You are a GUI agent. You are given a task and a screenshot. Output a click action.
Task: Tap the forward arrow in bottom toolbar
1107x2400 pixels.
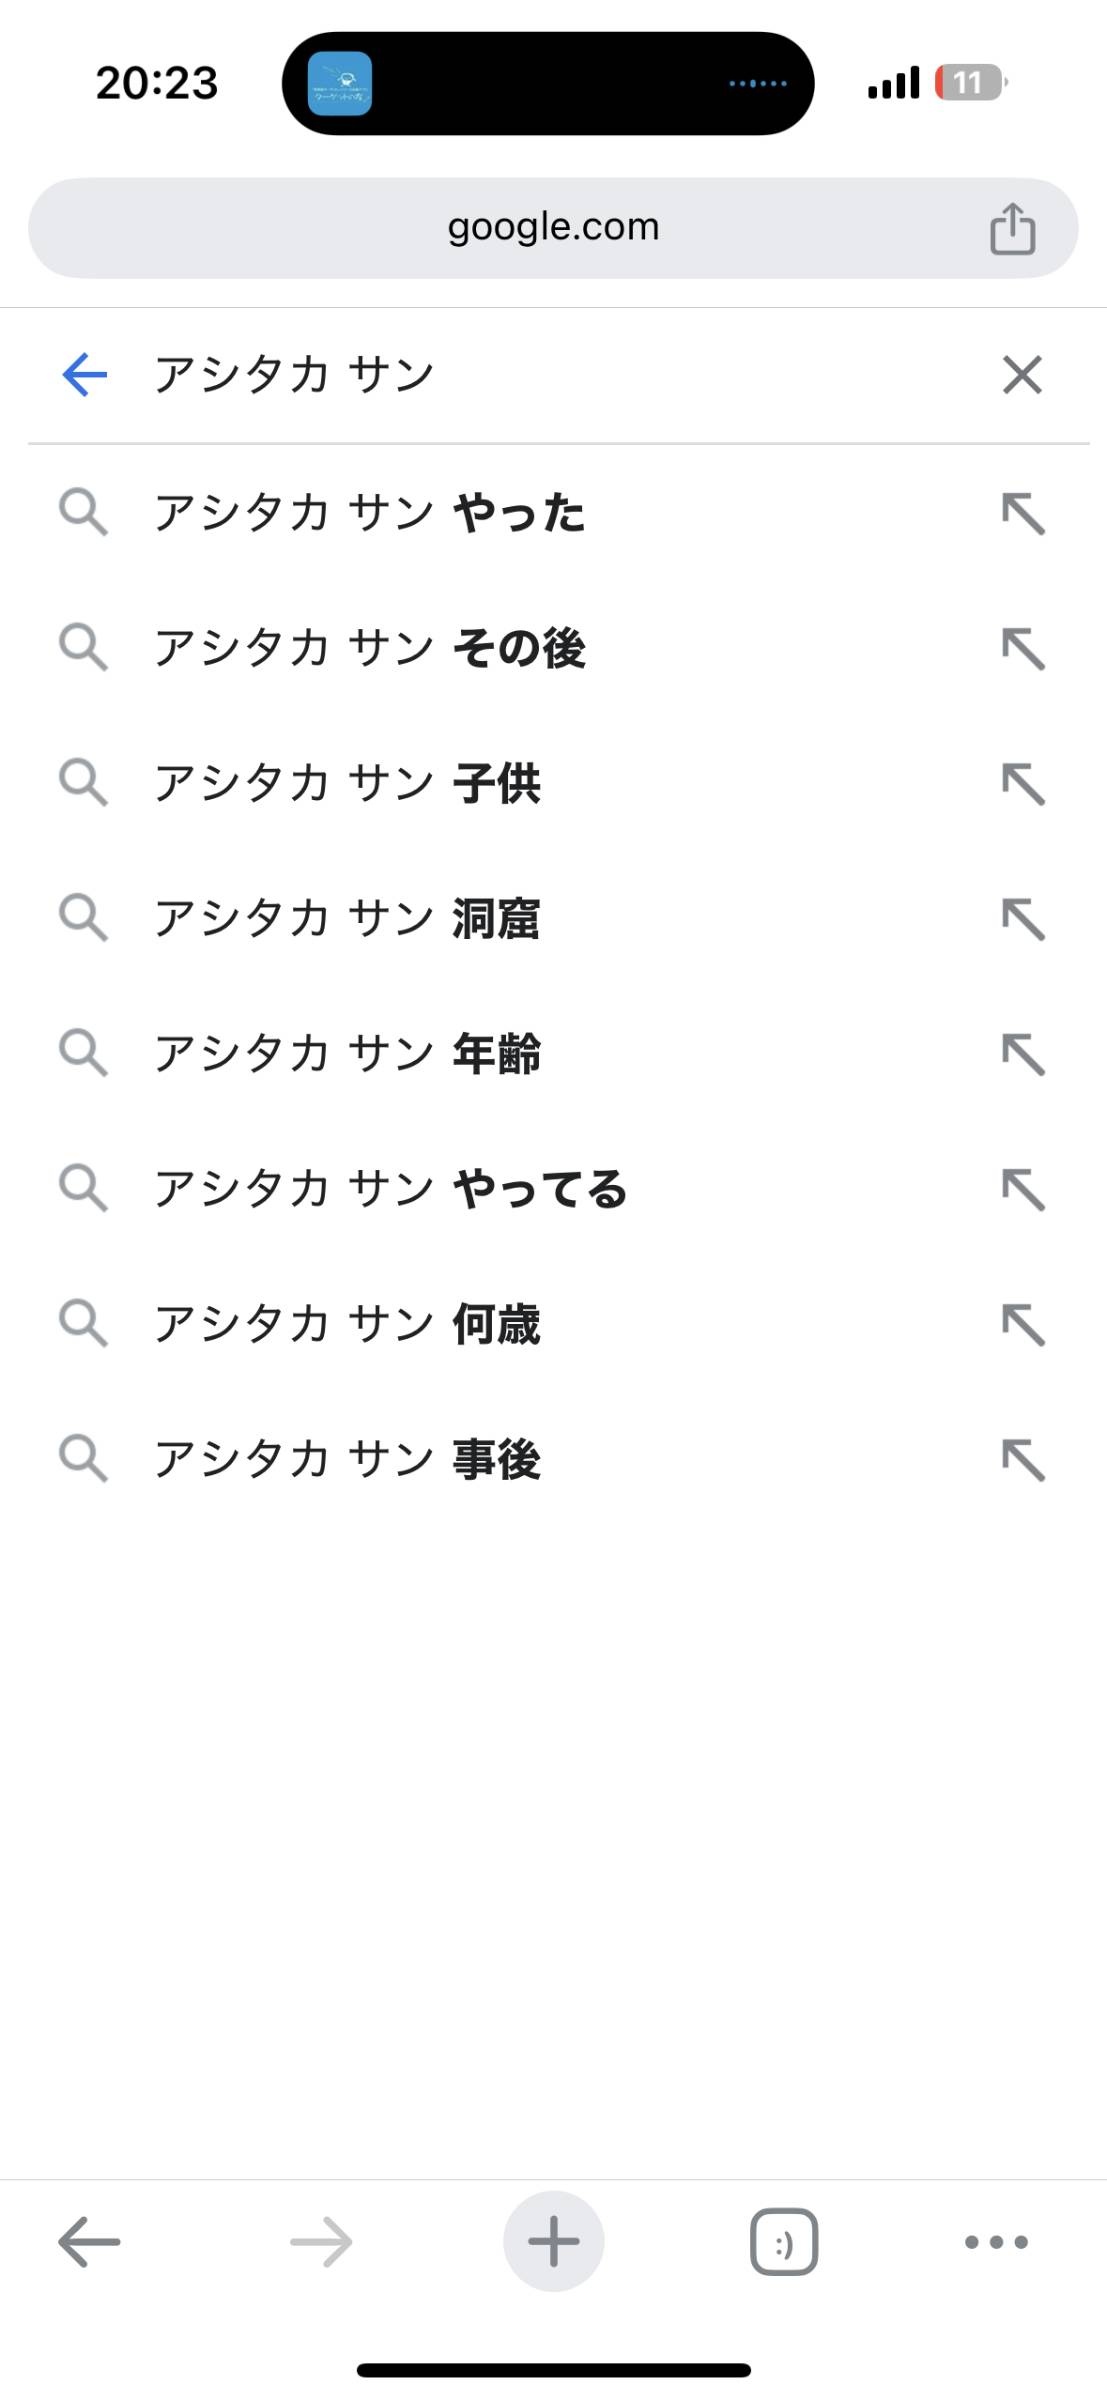321,2242
